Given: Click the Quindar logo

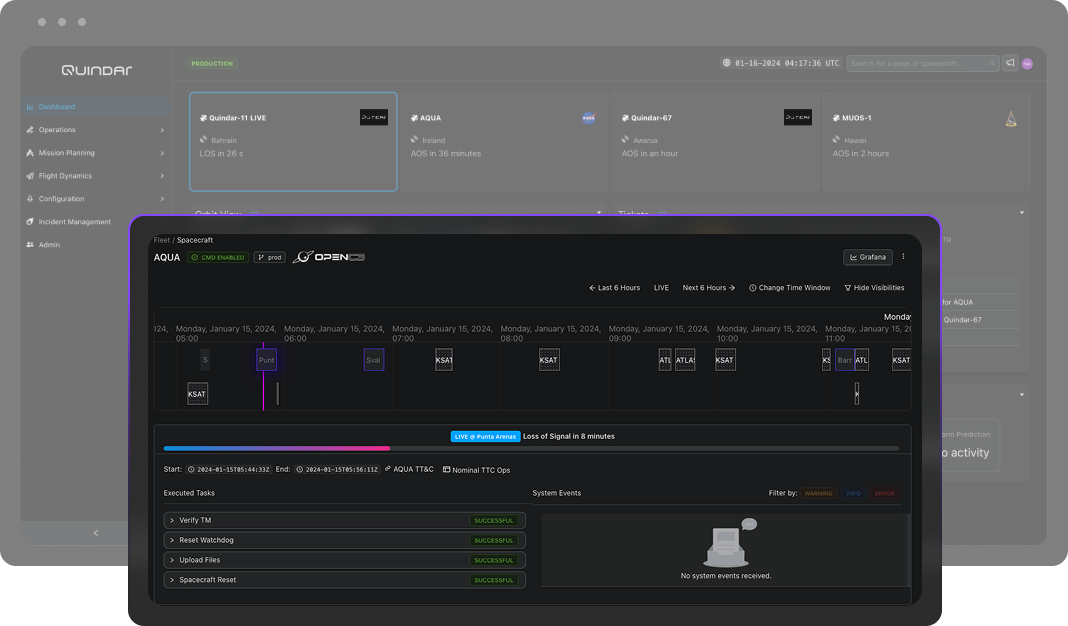Looking at the screenshot, I should pyautogui.click(x=97, y=70).
